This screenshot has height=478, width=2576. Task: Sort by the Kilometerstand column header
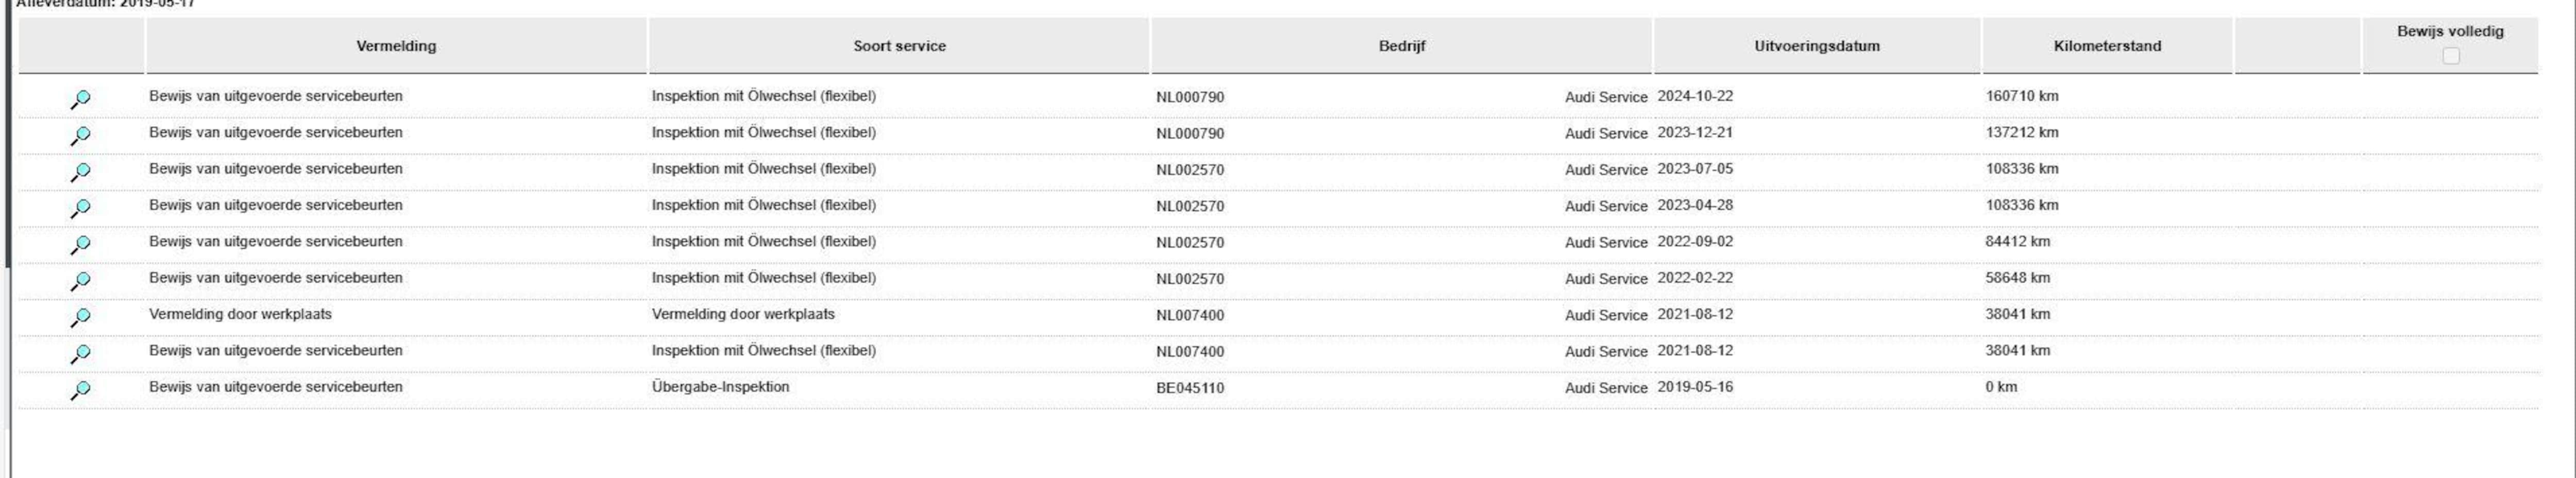coord(2107,46)
